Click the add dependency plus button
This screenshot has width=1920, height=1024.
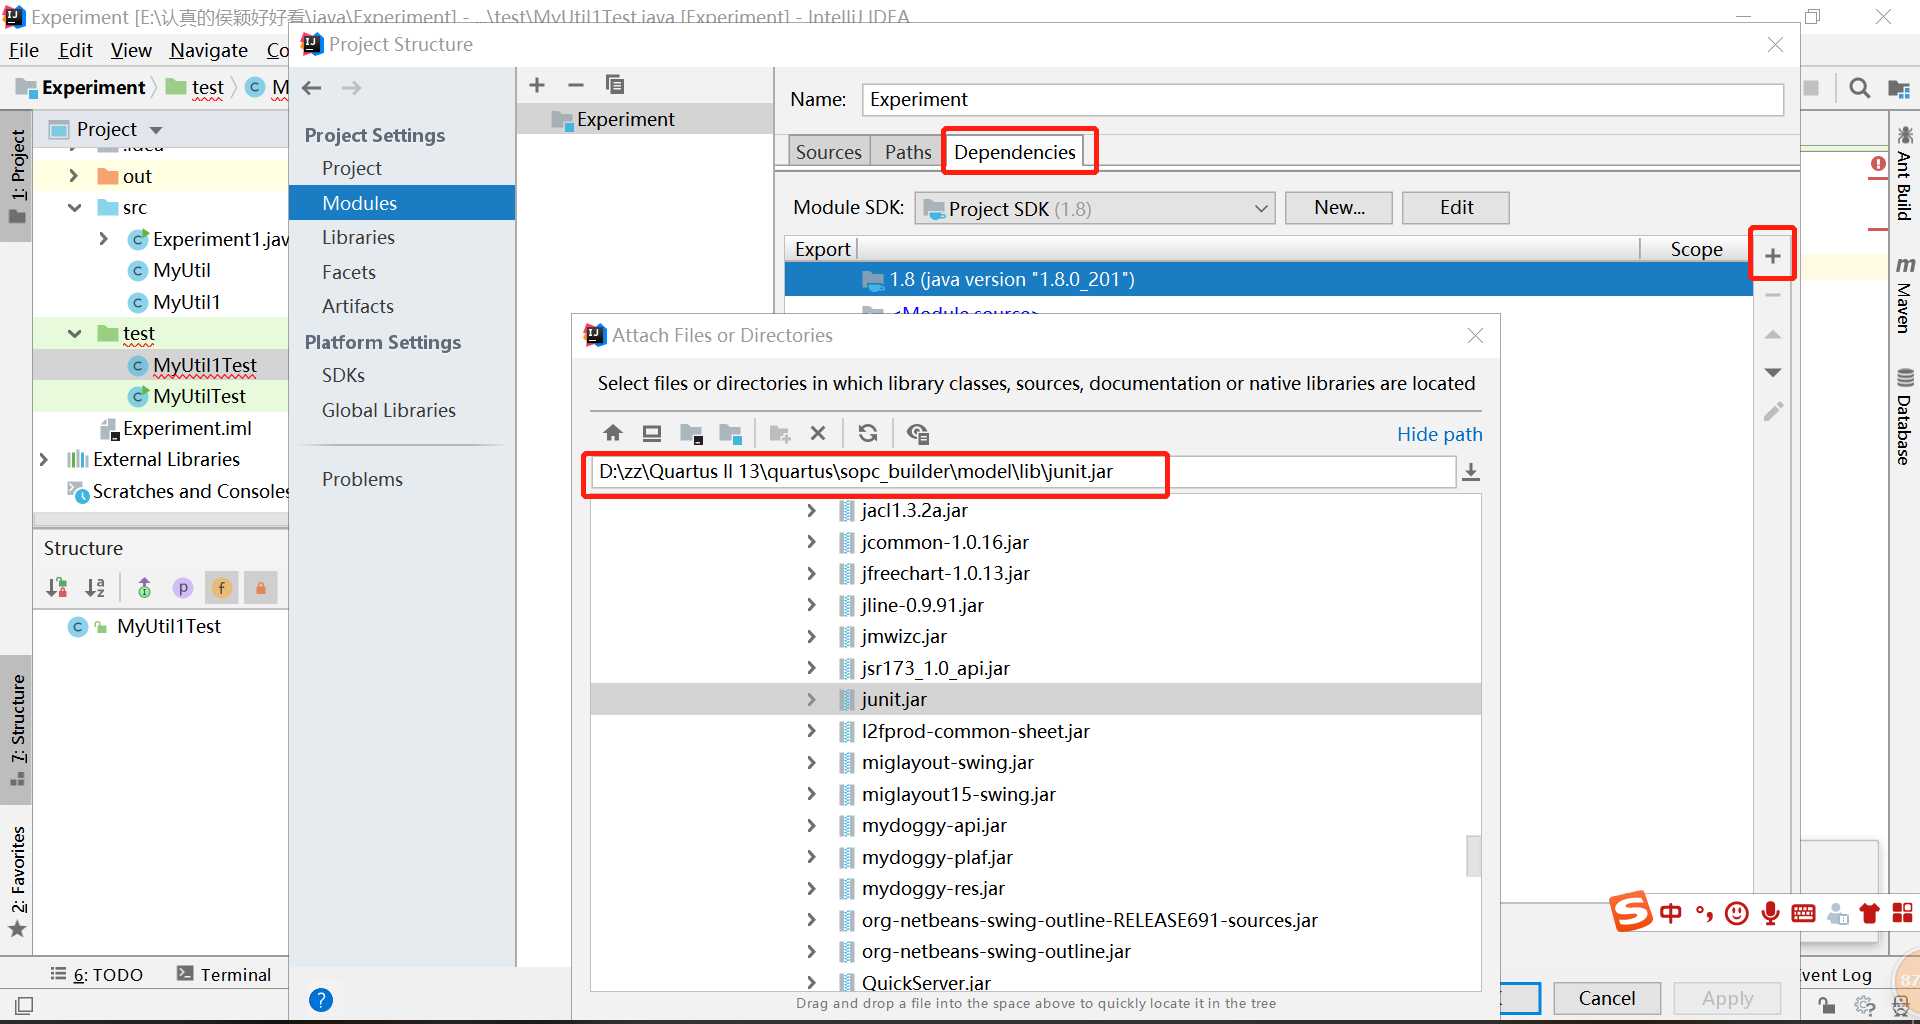1772,256
